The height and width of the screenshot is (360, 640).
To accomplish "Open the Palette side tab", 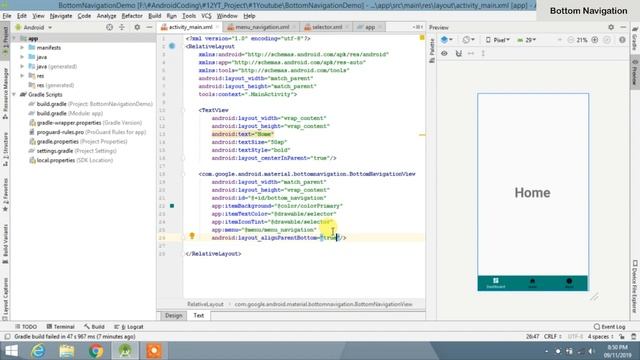I will click(432, 50).
